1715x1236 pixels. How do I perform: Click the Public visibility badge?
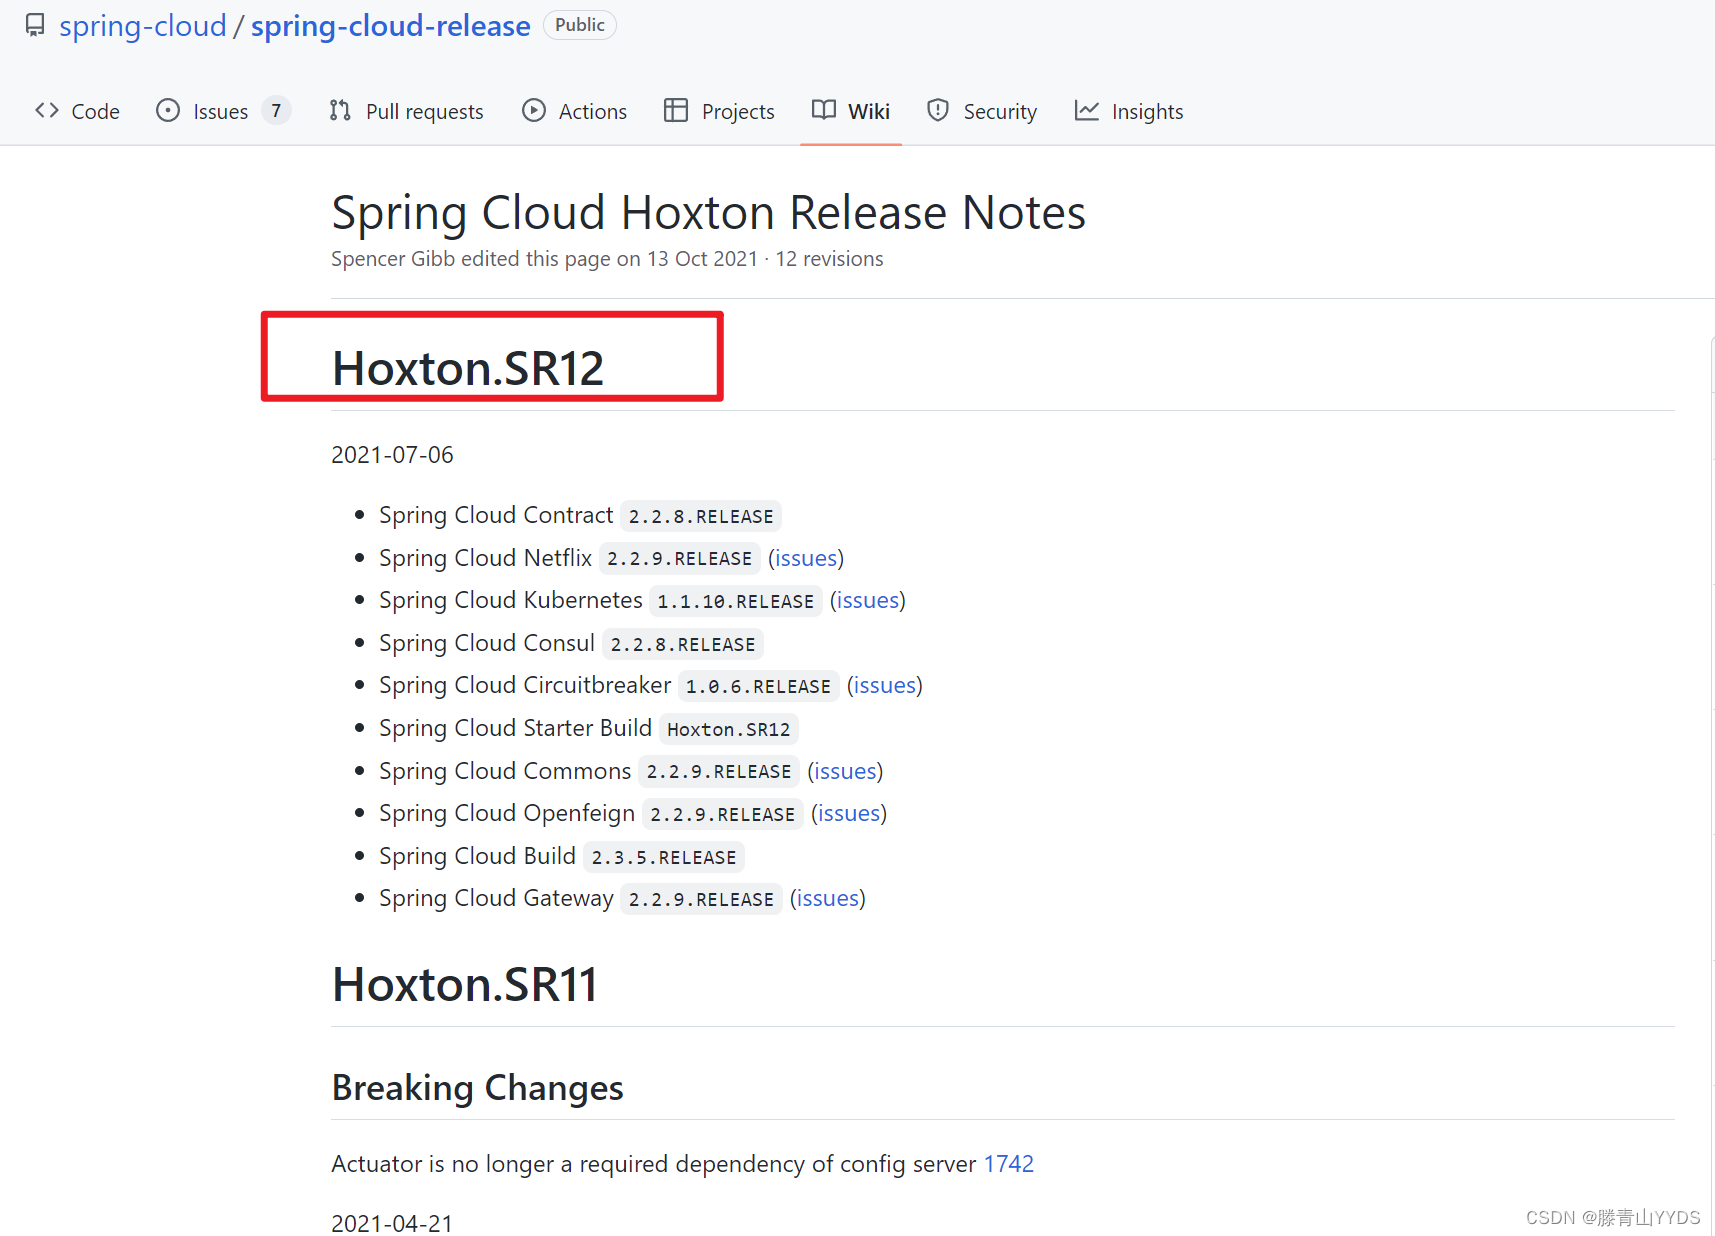click(x=580, y=25)
